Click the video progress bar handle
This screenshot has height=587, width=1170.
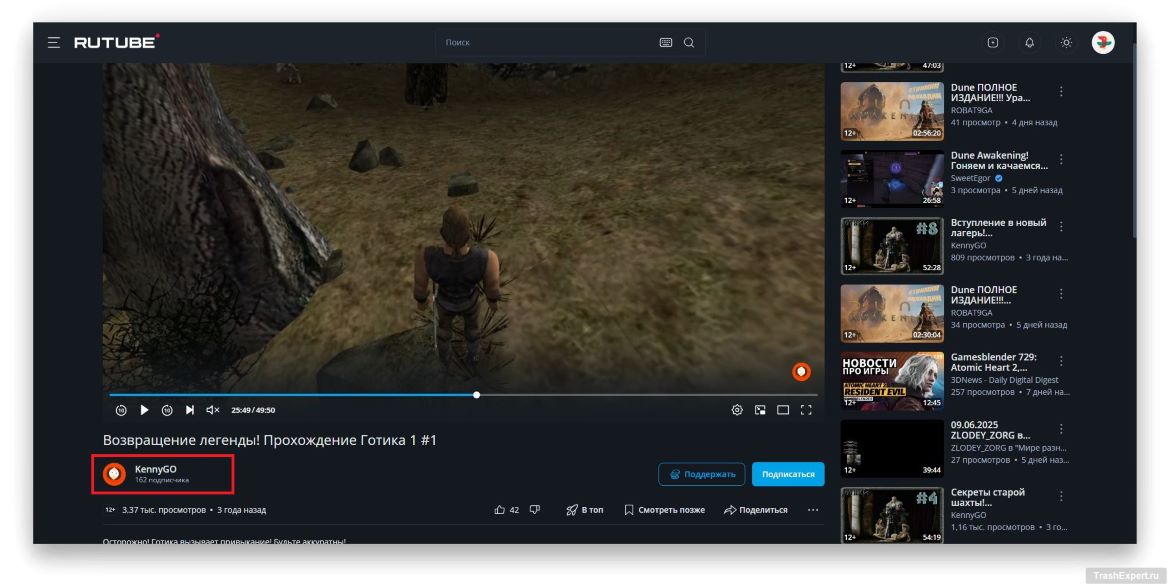(476, 395)
